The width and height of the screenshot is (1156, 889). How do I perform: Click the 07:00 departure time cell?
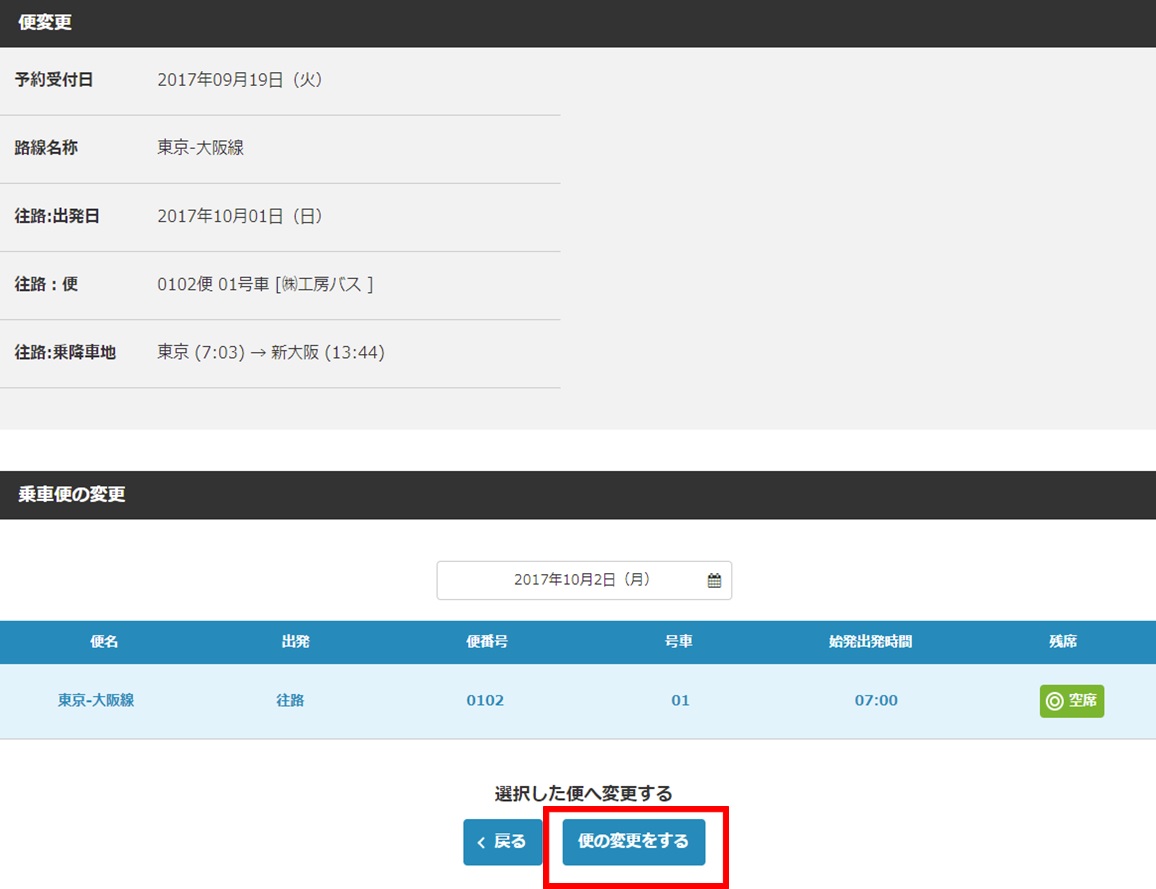click(876, 701)
